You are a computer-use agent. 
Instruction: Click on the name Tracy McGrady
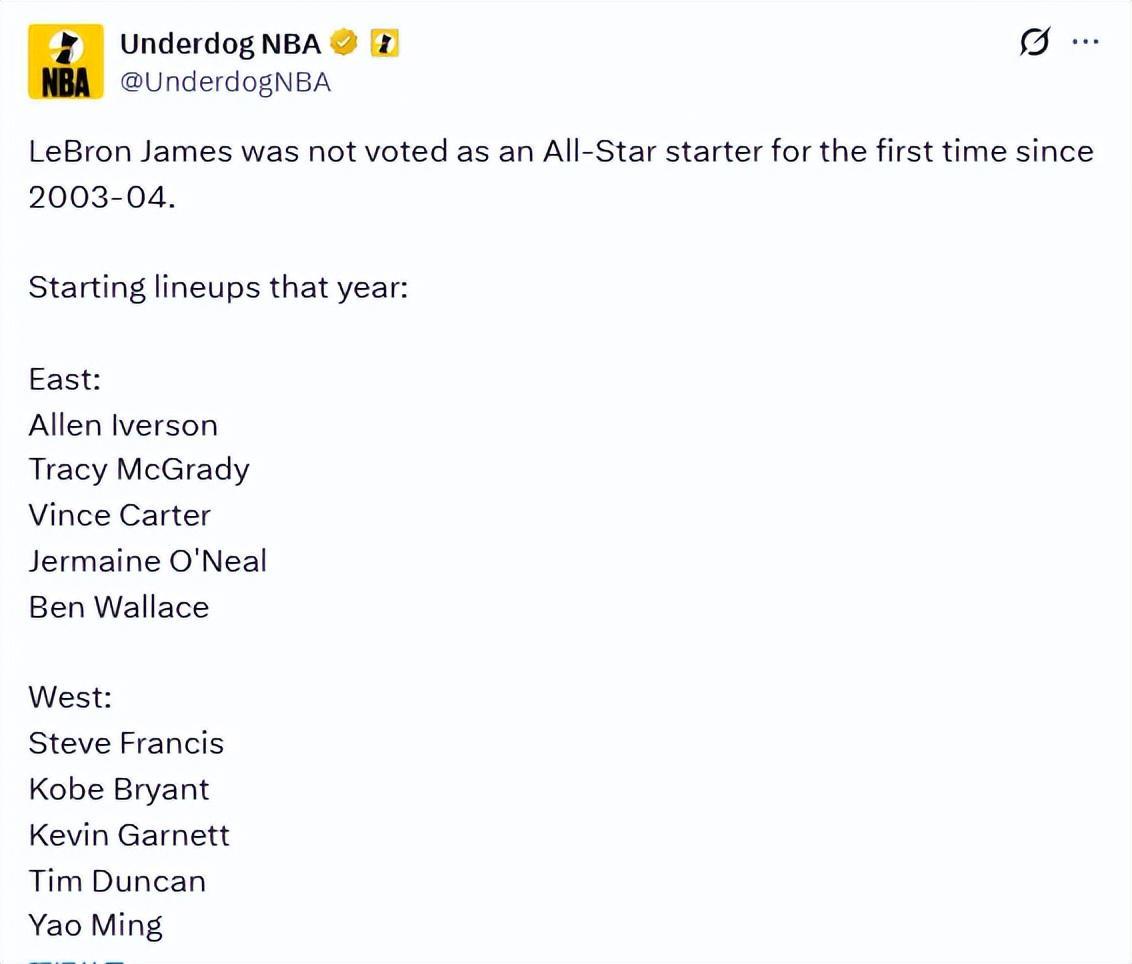click(139, 470)
